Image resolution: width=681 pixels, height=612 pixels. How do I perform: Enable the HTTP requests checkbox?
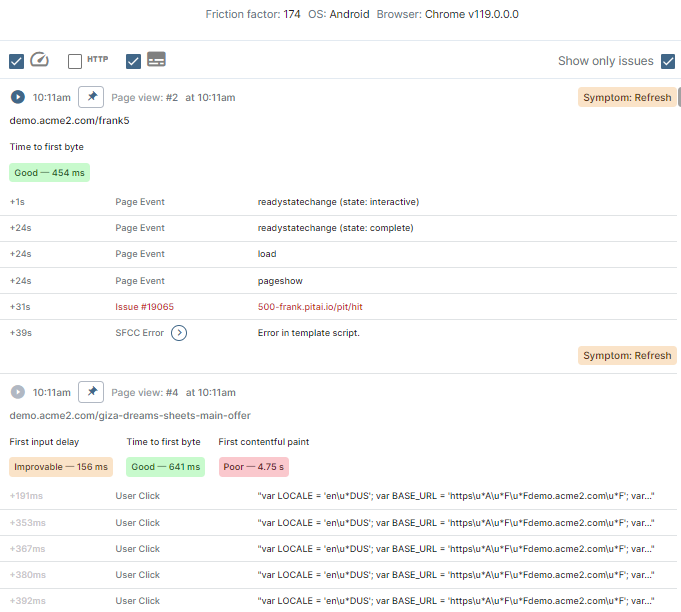click(75, 61)
